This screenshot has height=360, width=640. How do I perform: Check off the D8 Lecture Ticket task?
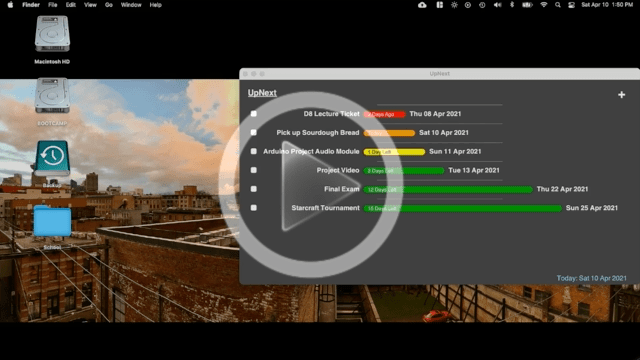[253, 114]
